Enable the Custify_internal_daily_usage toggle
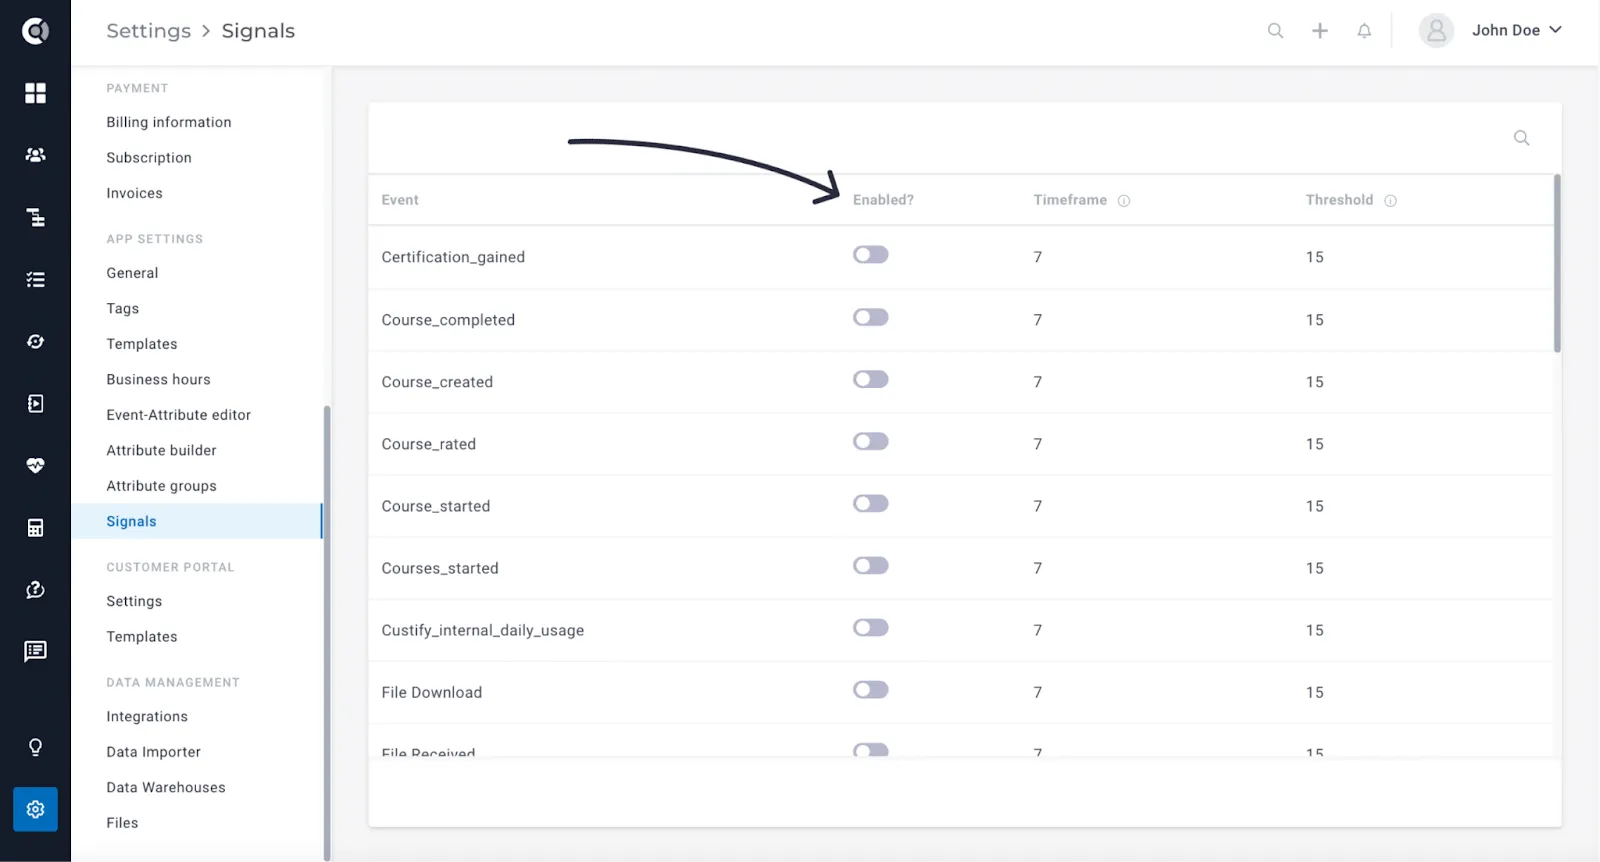The image size is (1600, 862). click(x=871, y=628)
